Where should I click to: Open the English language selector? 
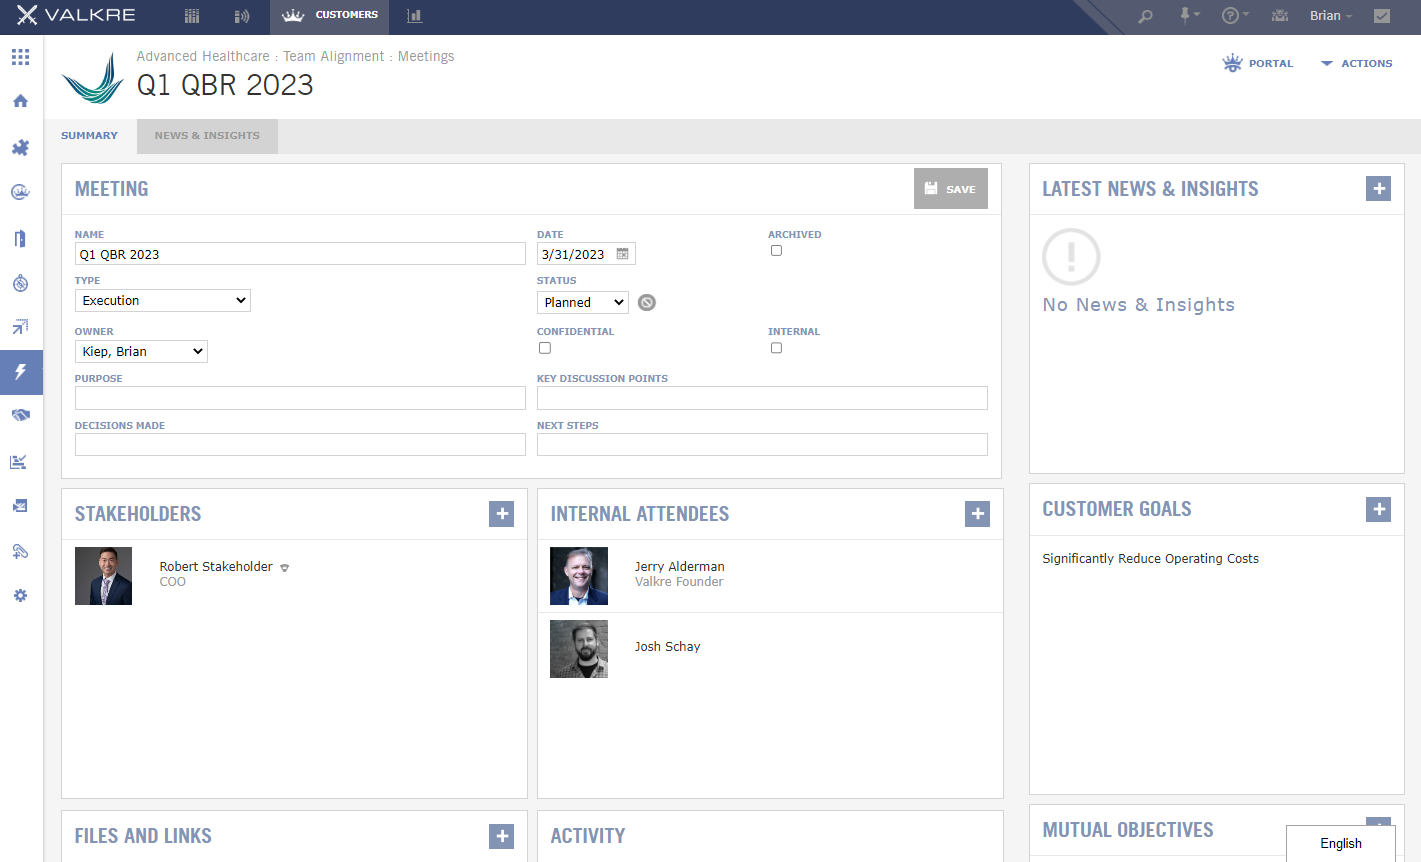[1341, 844]
